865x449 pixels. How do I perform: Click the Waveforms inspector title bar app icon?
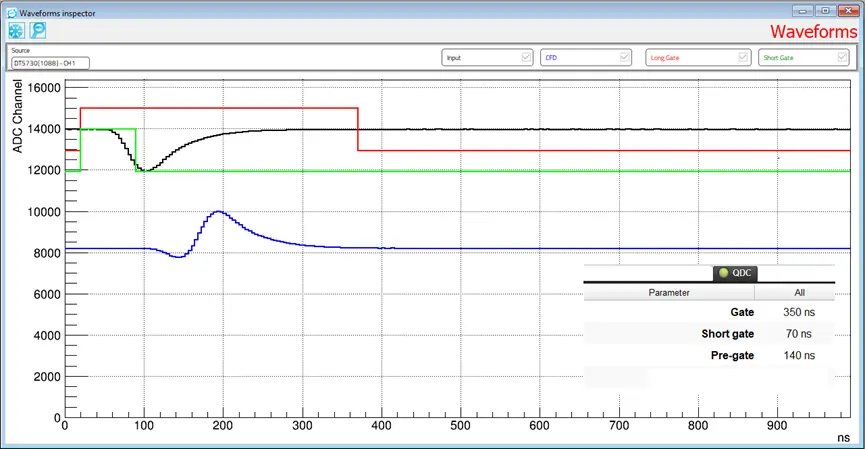(12, 13)
